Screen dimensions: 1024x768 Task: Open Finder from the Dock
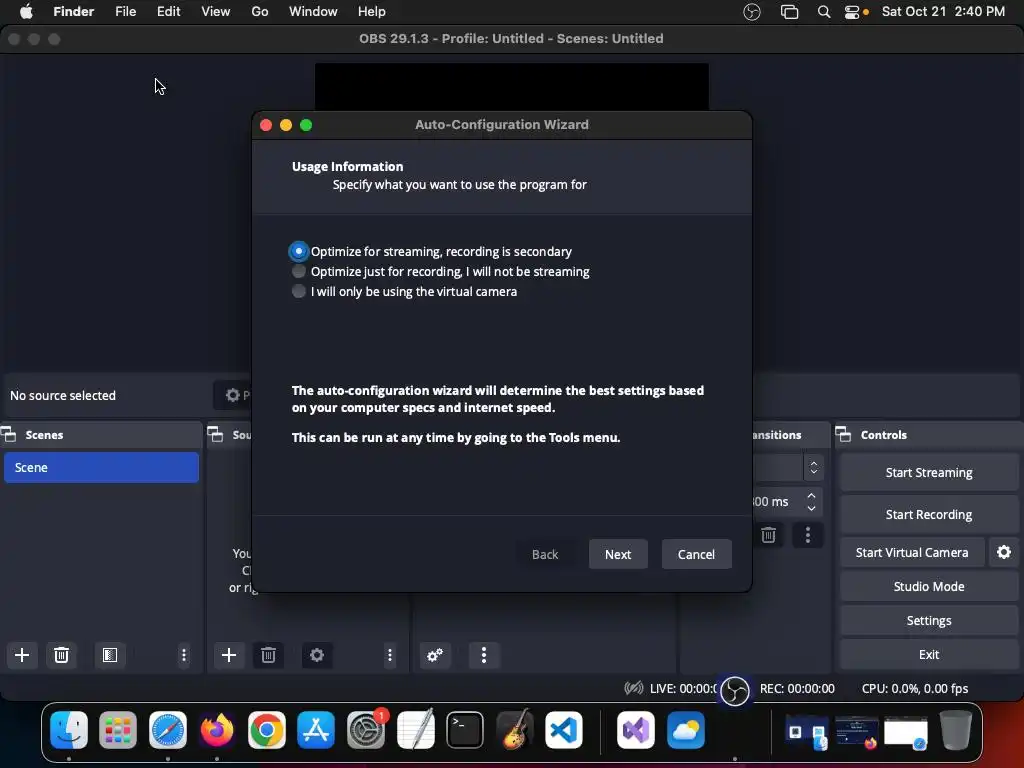click(69, 729)
